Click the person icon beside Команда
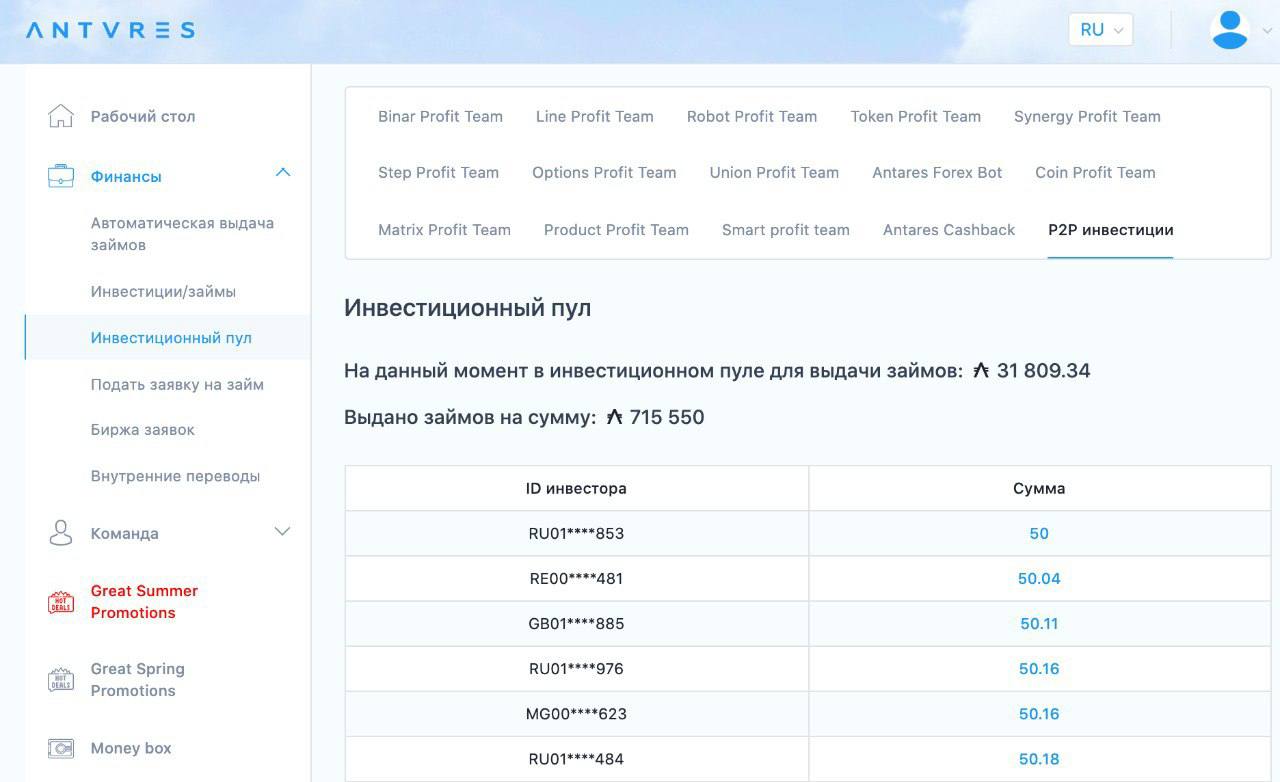This screenshot has width=1280, height=782. 61,533
